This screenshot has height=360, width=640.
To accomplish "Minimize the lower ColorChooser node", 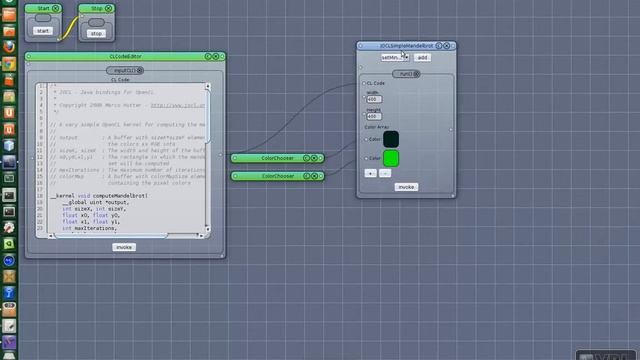I will pyautogui.click(x=307, y=176).
